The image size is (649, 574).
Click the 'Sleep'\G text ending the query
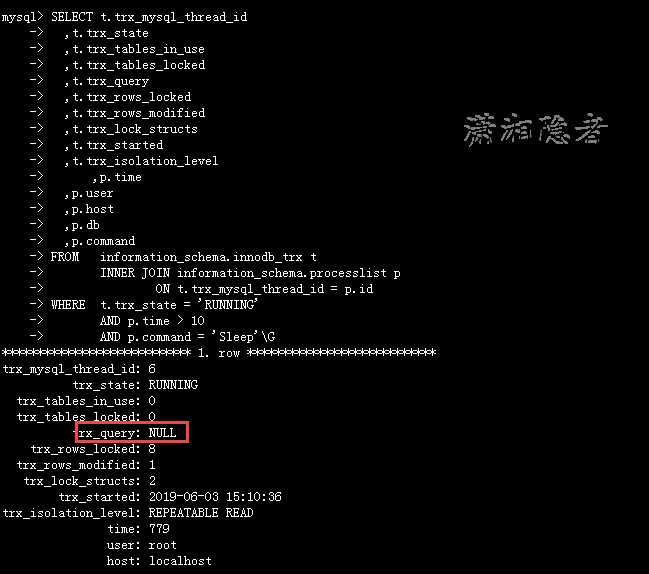pos(243,337)
